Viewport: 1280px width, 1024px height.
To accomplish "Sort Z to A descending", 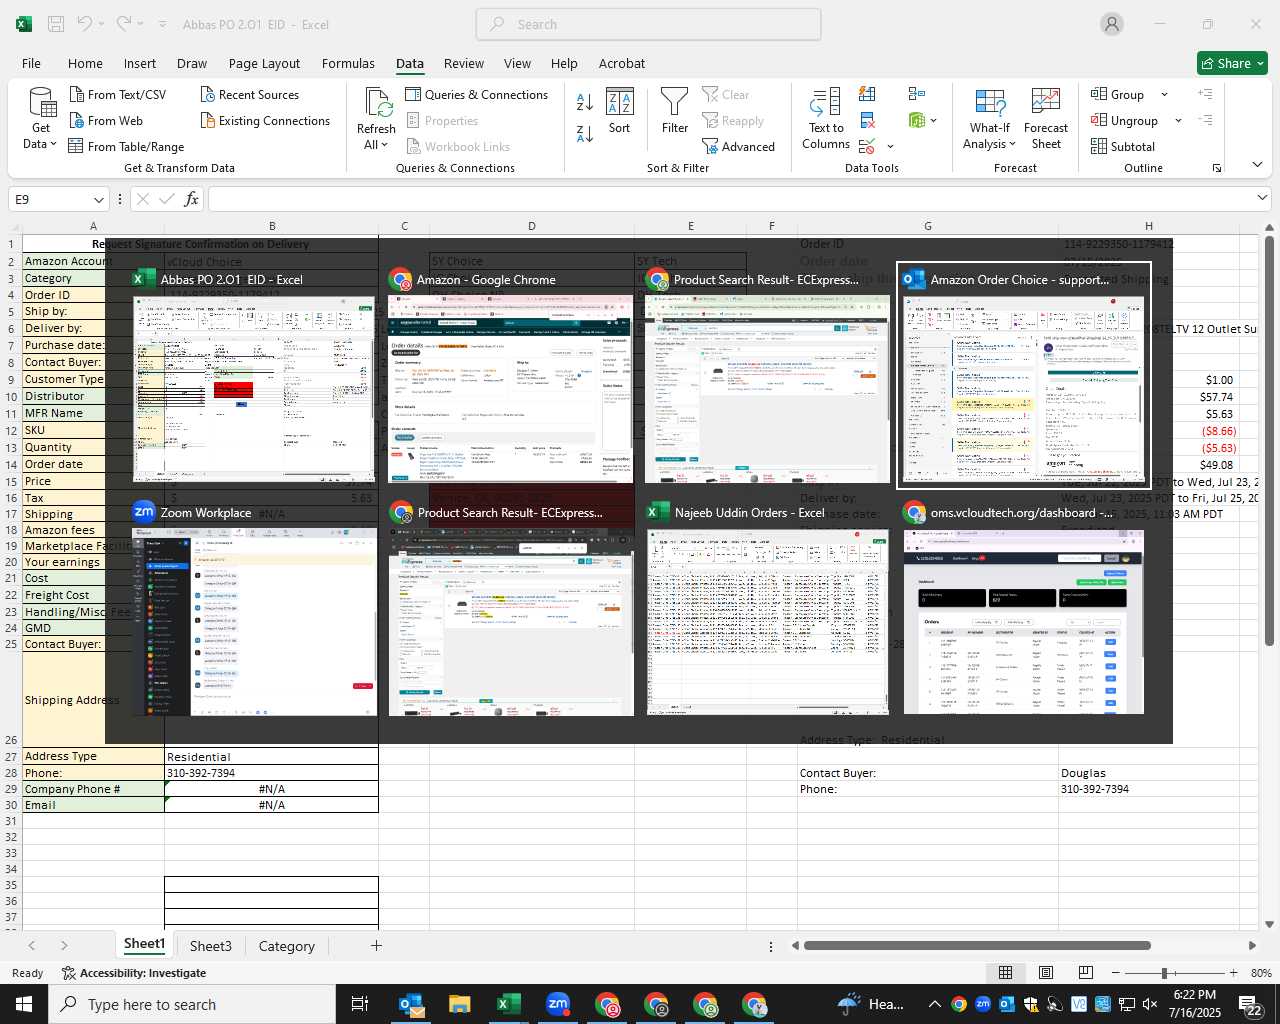I will tap(585, 134).
